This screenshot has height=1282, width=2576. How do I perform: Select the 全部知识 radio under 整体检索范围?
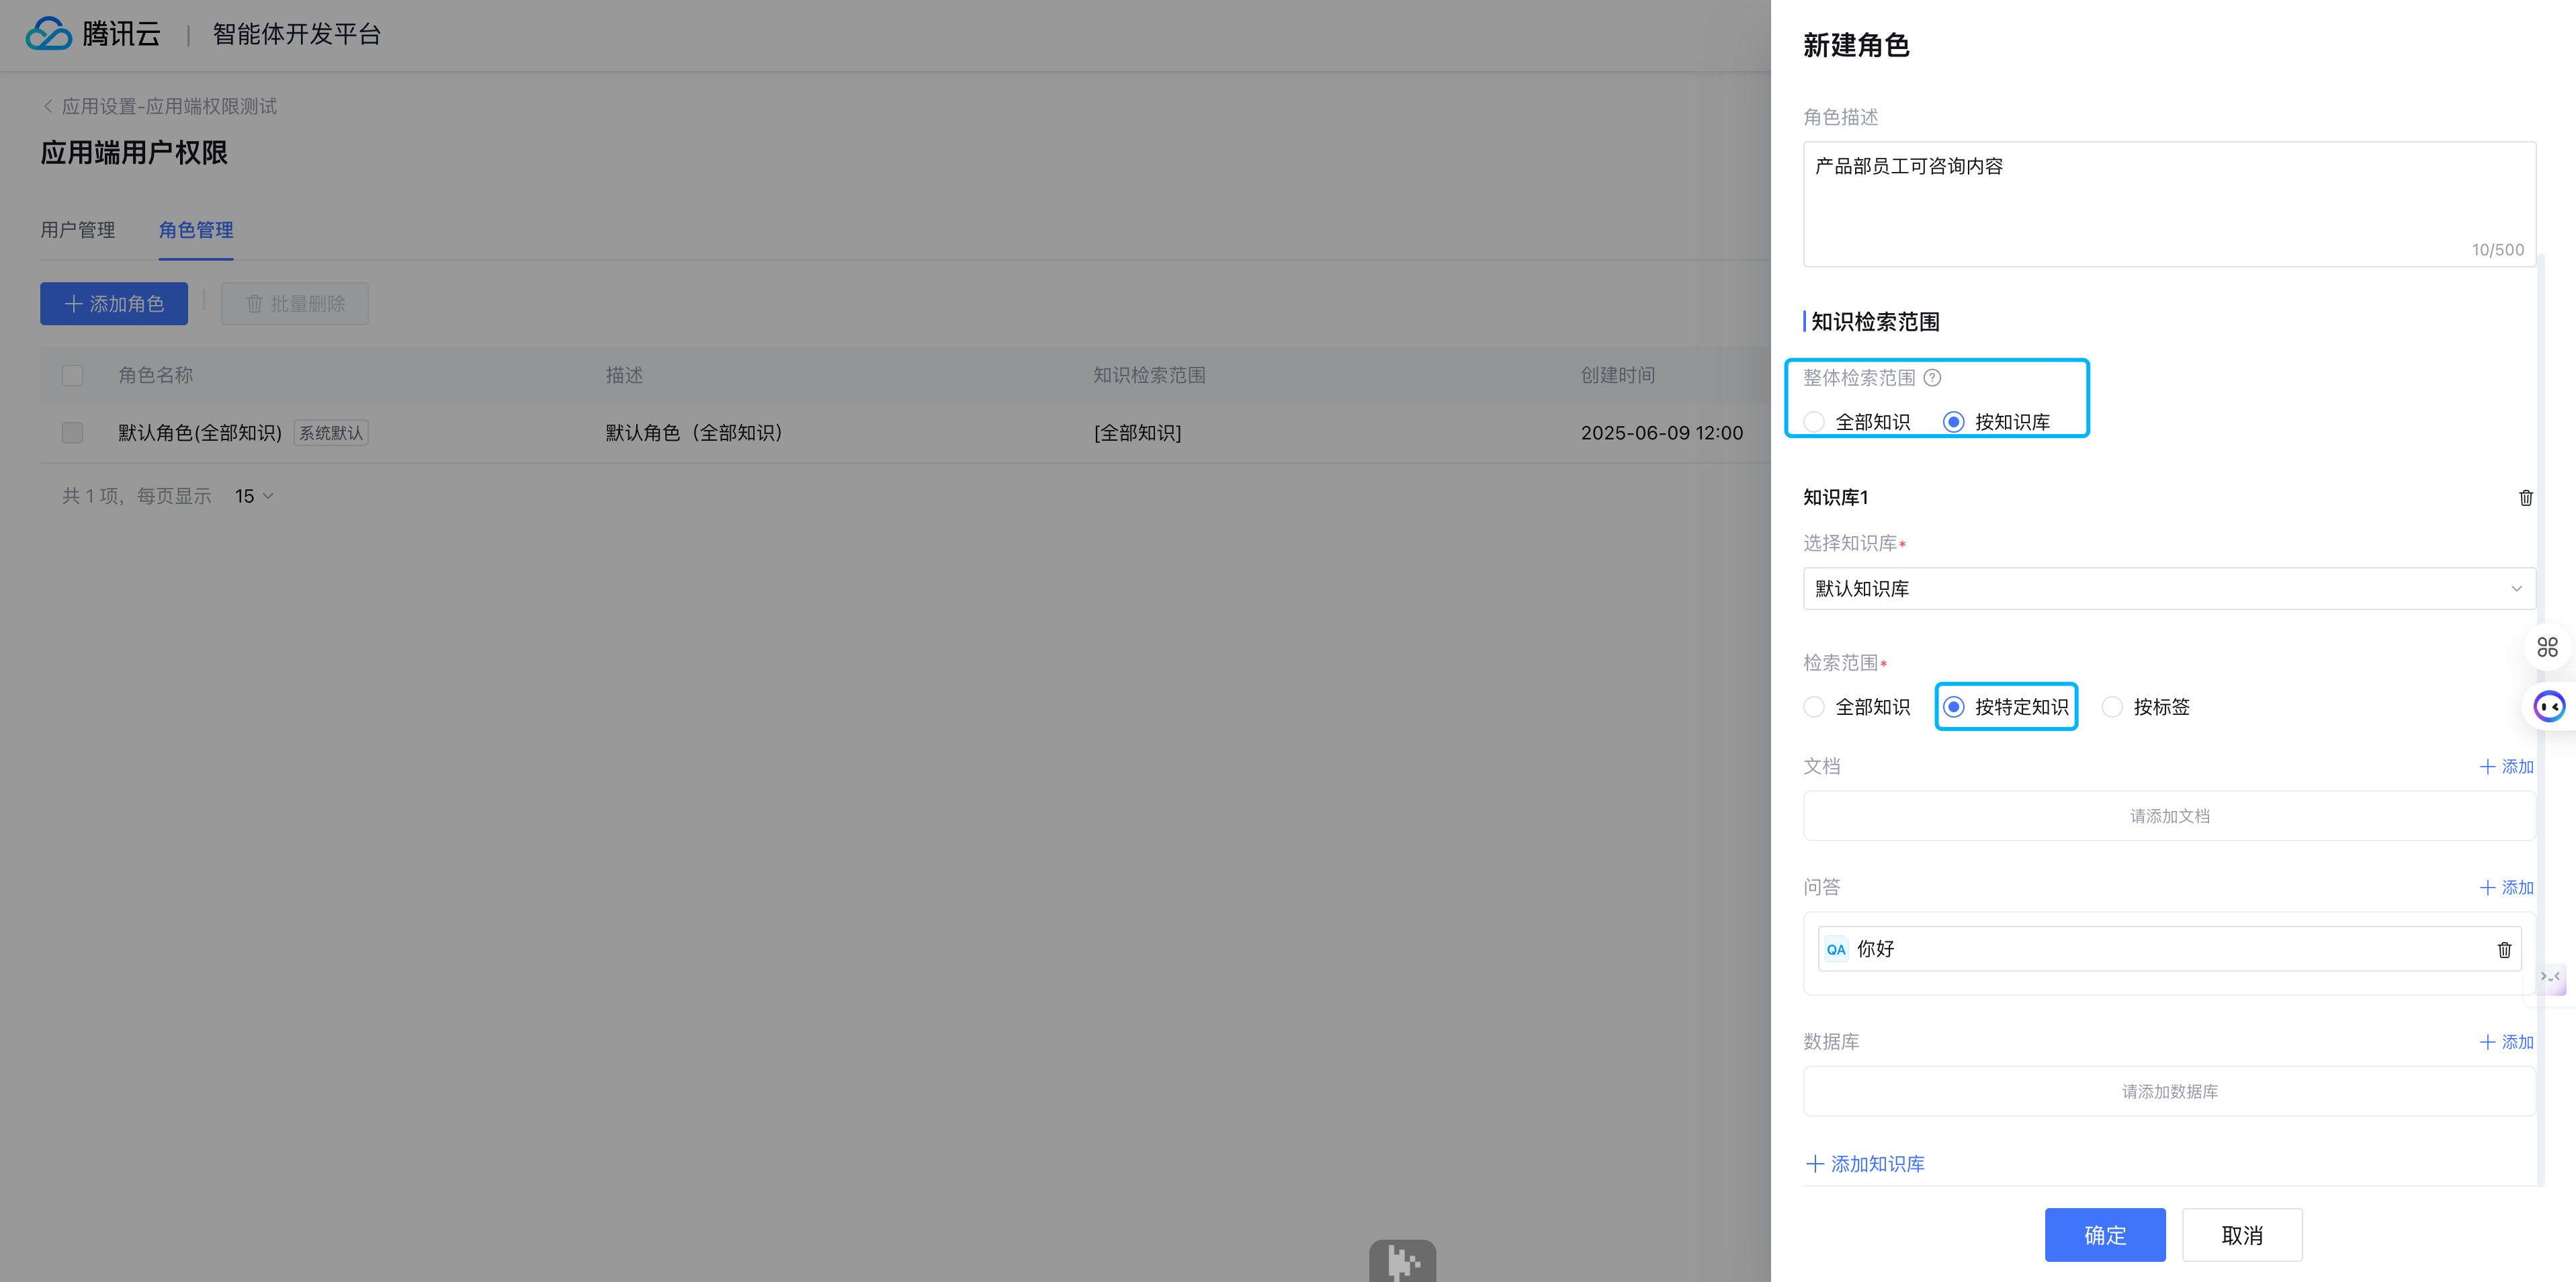click(x=1814, y=422)
